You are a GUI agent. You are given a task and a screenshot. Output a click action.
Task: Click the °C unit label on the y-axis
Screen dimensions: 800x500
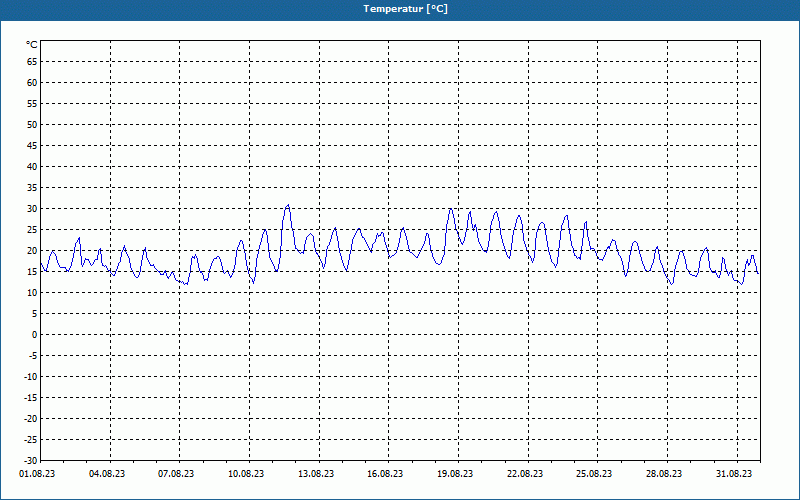tap(32, 45)
